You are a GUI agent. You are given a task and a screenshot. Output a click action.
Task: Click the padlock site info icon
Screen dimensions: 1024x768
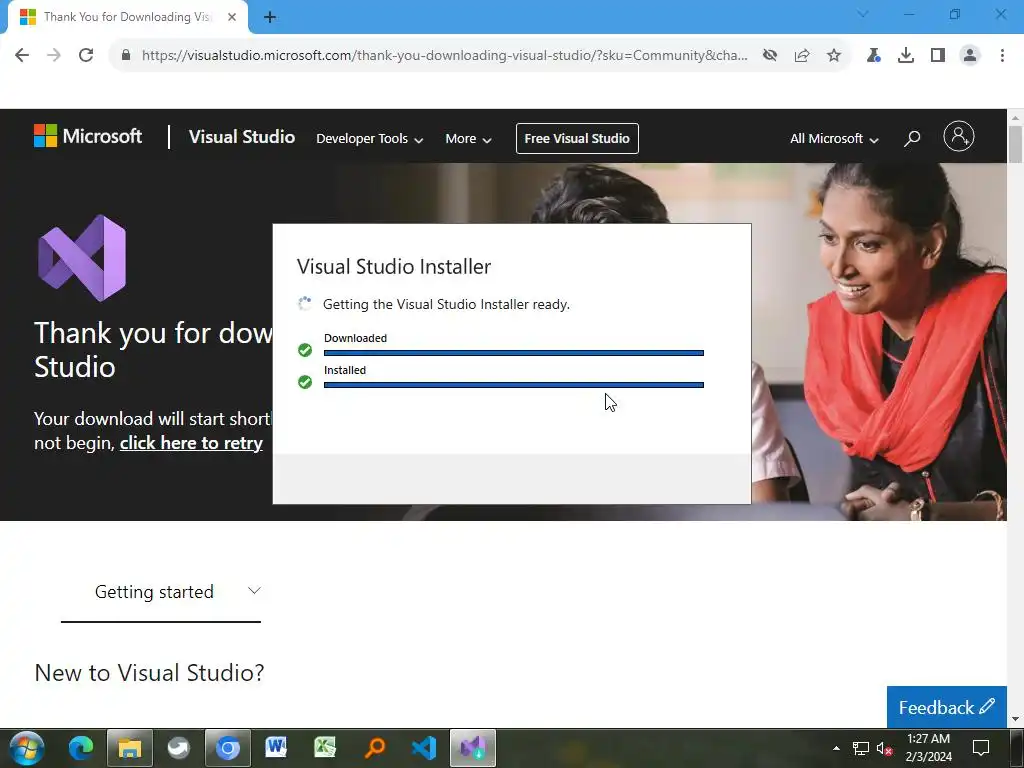pos(126,56)
